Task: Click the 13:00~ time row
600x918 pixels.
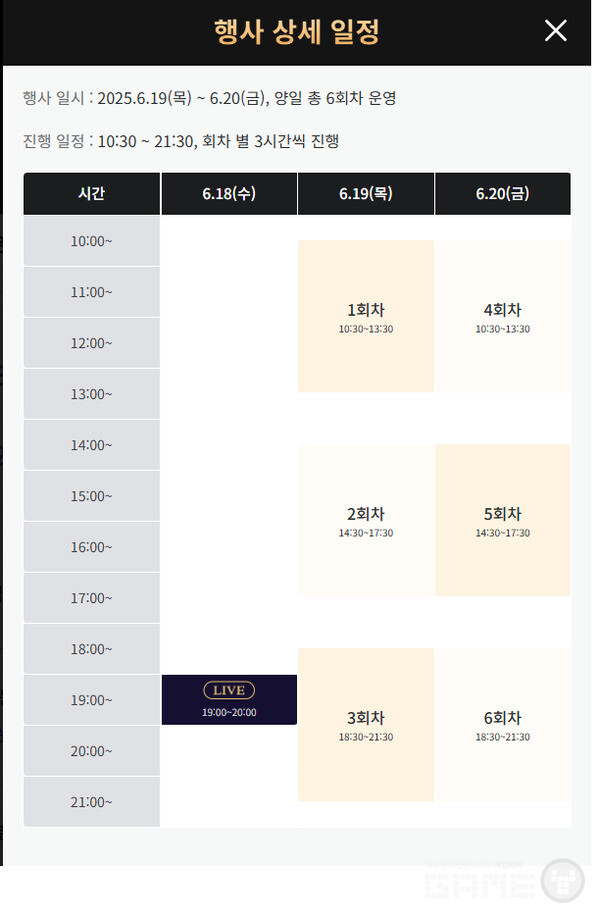Action: [x=92, y=394]
